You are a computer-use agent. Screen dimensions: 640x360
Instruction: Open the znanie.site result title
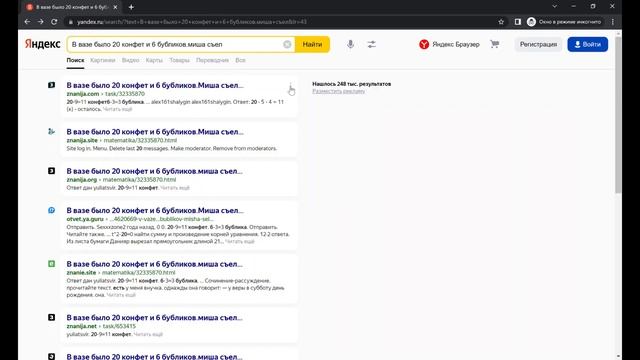(154, 264)
